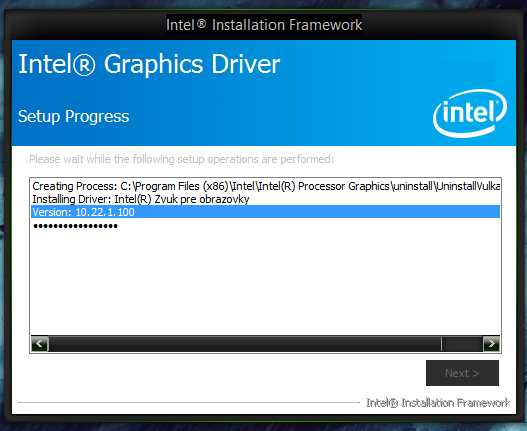Click the right scroll arrow of the log list
This screenshot has width=527, height=431.
pyautogui.click(x=491, y=344)
